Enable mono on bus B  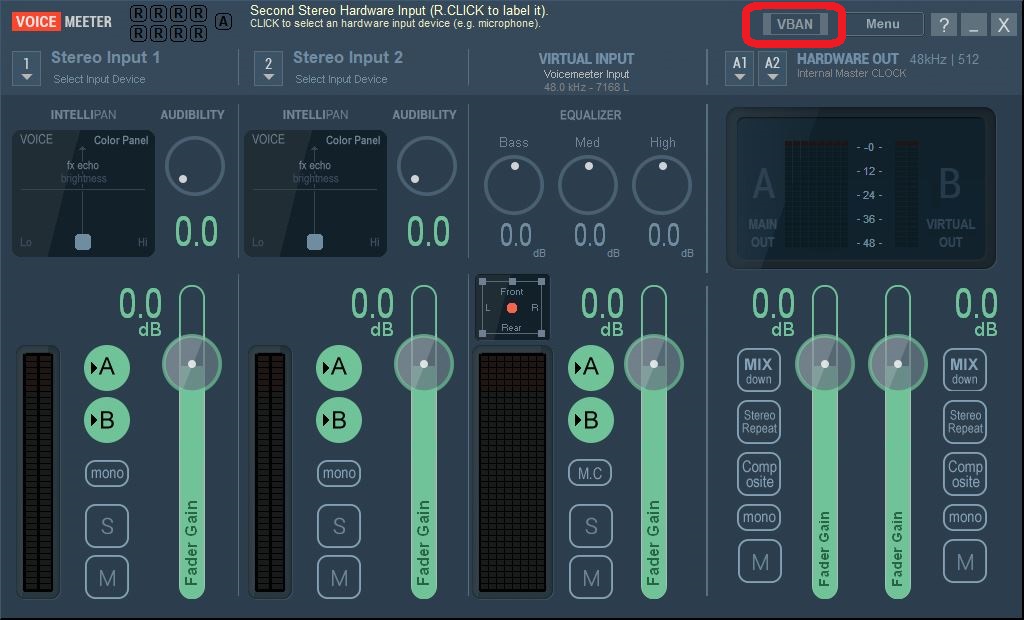965,517
